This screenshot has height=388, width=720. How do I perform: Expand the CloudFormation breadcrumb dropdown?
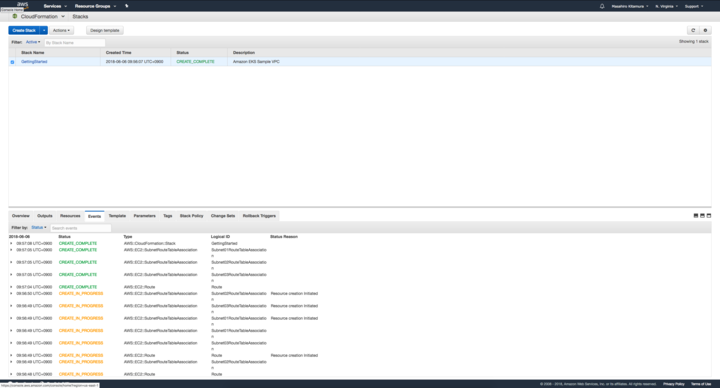coord(63,17)
